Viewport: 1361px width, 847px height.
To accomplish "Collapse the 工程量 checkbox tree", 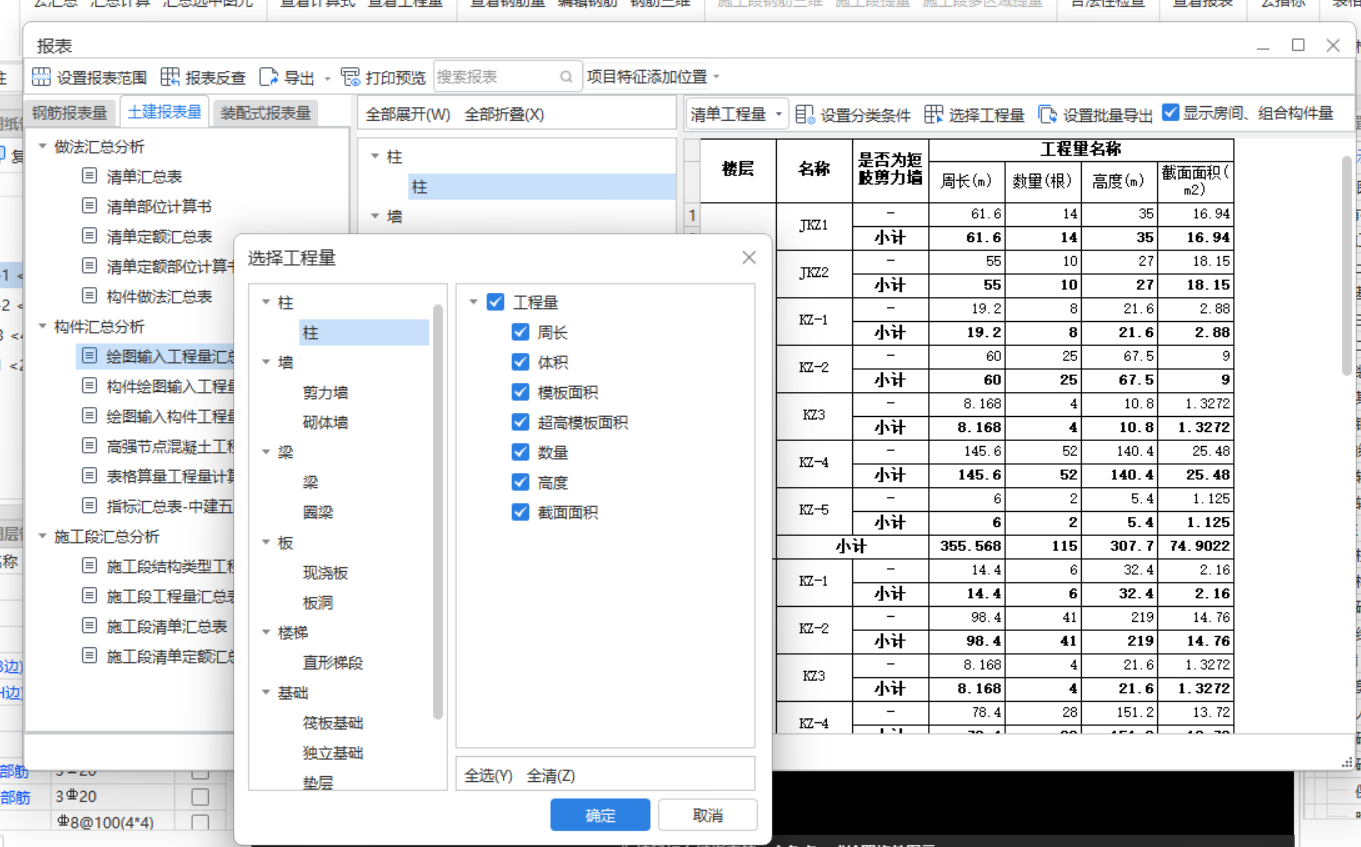I will [x=473, y=302].
